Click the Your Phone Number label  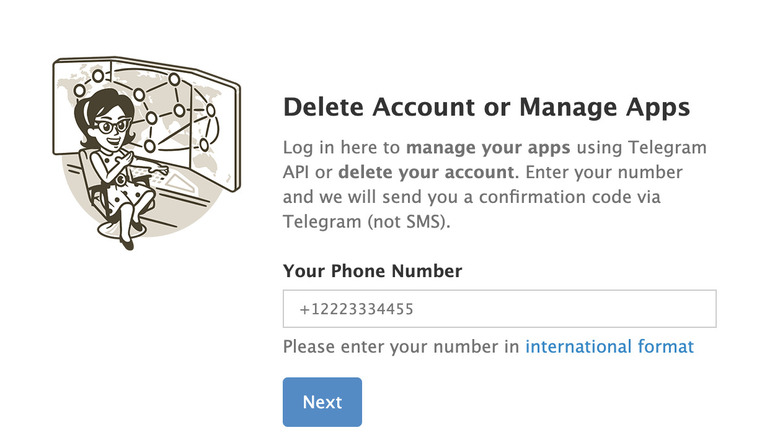pos(372,271)
